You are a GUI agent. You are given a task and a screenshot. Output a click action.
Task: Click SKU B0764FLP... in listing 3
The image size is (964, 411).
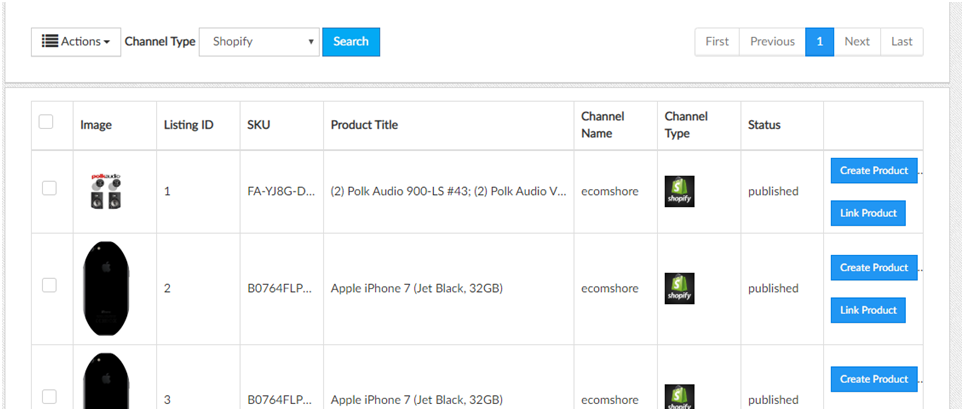click(x=279, y=400)
